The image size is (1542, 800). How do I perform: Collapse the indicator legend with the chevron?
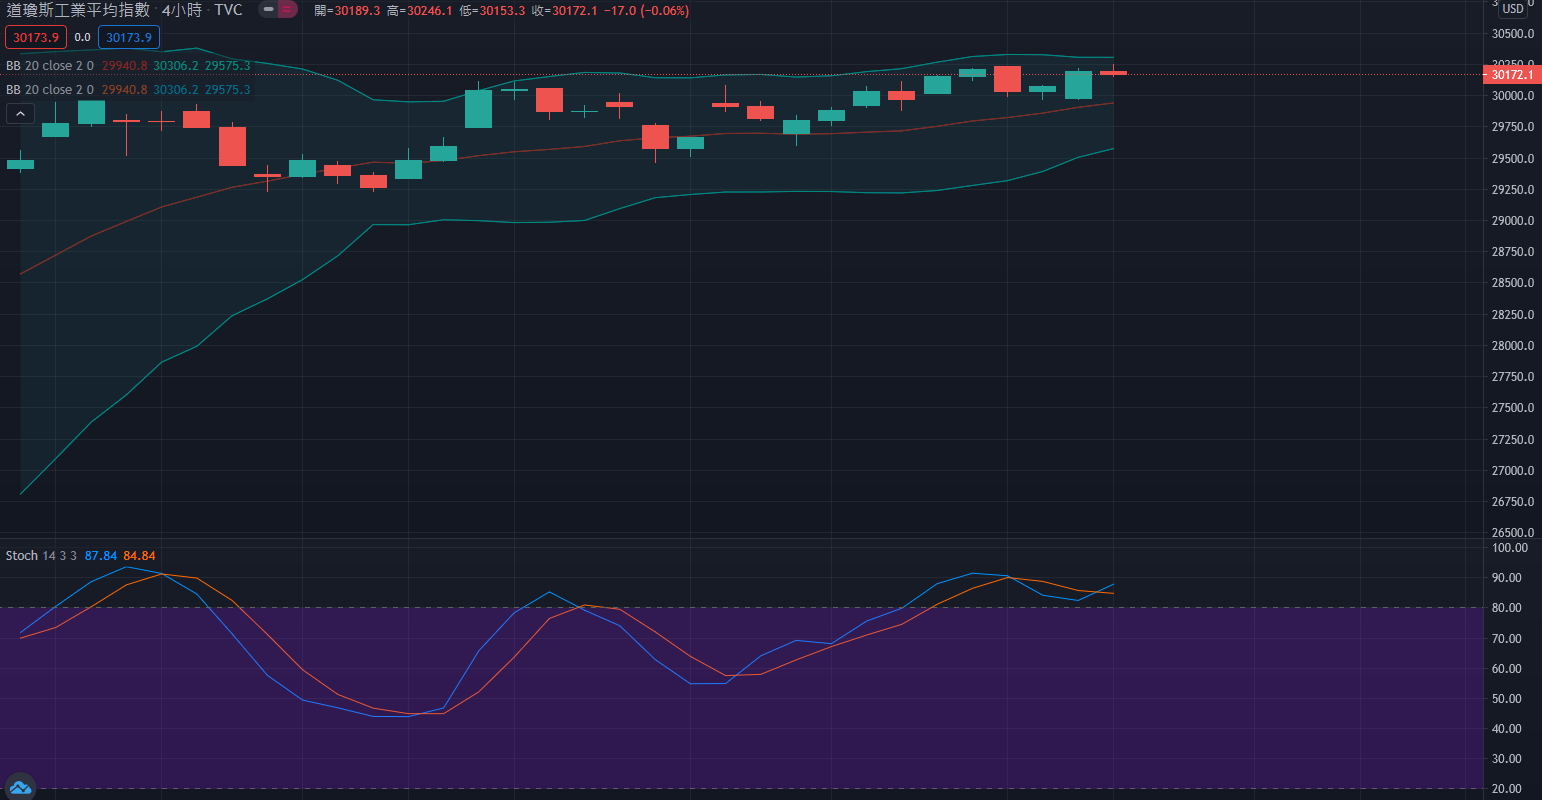(x=20, y=114)
